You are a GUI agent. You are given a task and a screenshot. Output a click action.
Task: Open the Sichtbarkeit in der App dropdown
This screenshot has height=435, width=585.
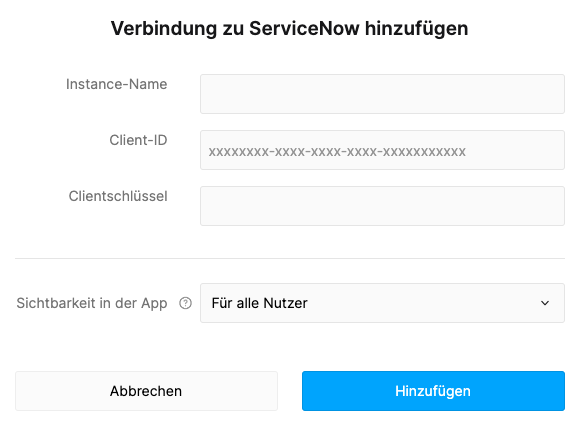coord(382,303)
